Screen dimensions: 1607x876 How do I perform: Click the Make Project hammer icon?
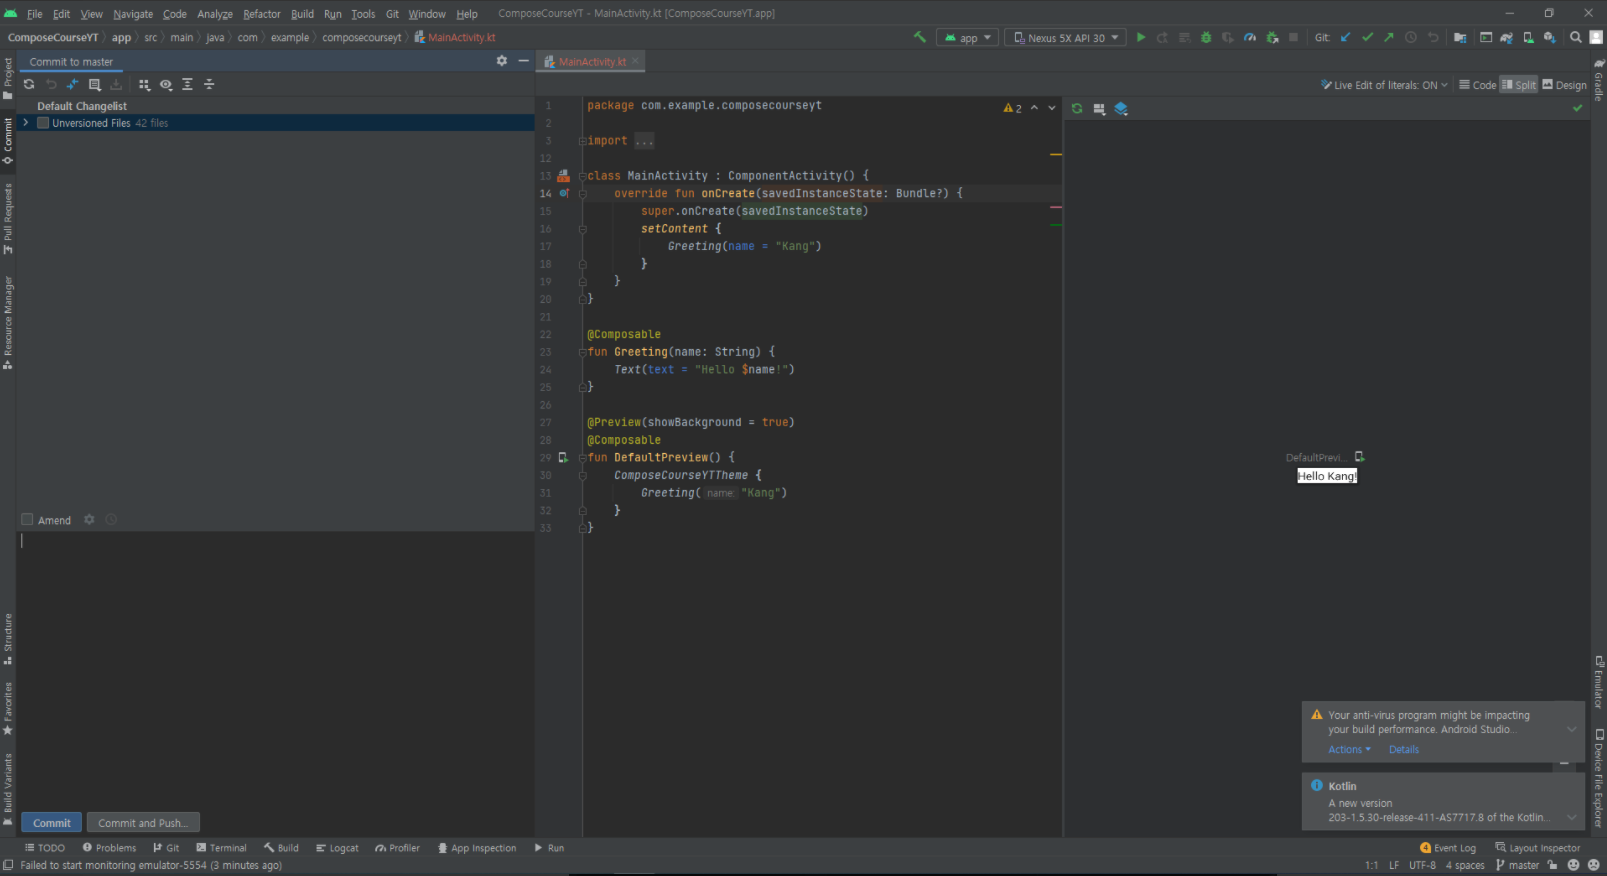point(919,37)
